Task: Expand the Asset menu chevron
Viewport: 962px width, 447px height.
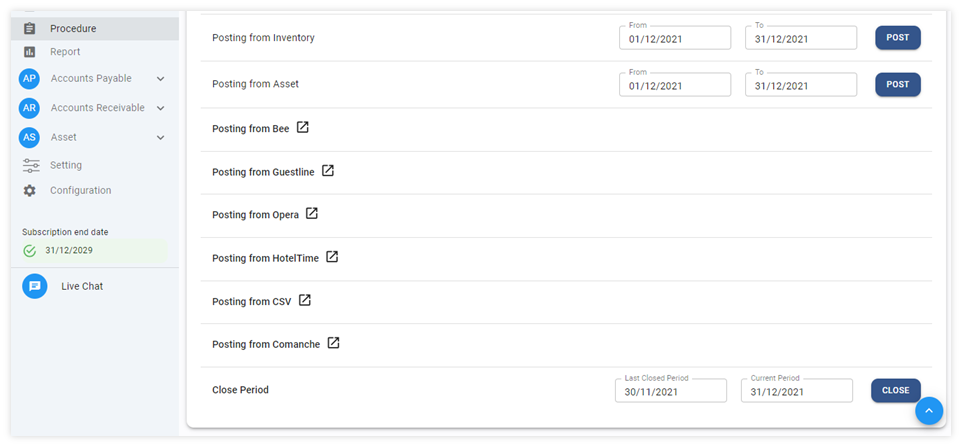Action: point(161,137)
